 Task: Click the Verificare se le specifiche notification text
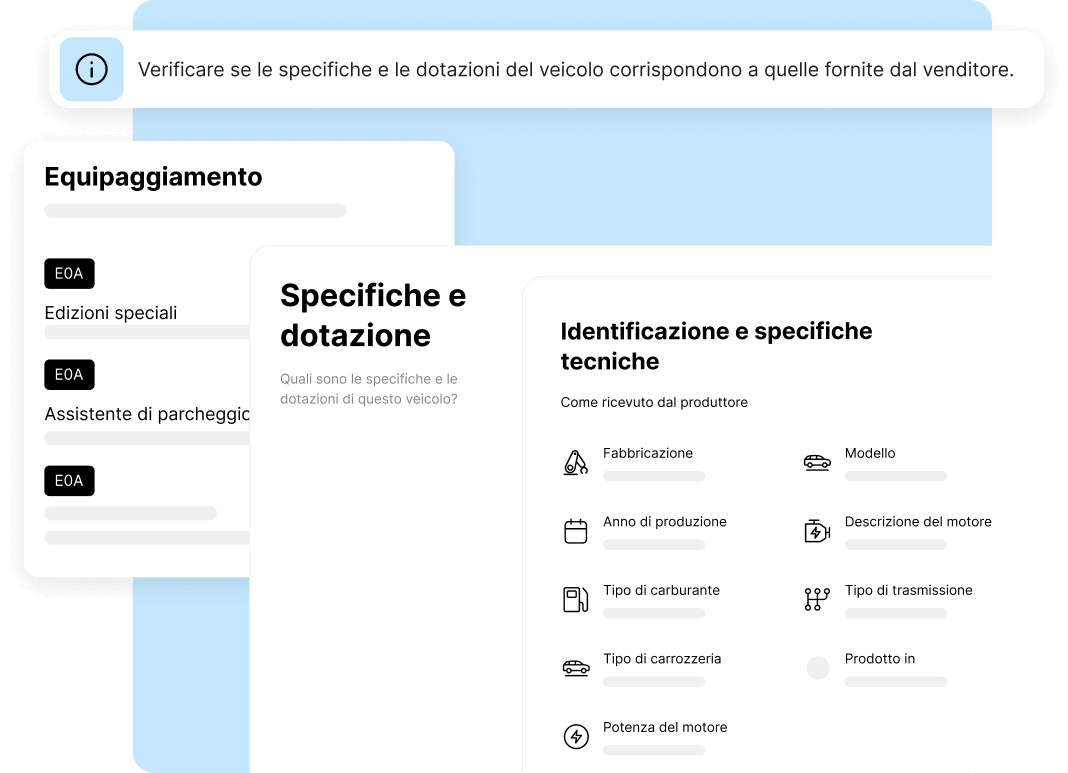click(x=575, y=70)
